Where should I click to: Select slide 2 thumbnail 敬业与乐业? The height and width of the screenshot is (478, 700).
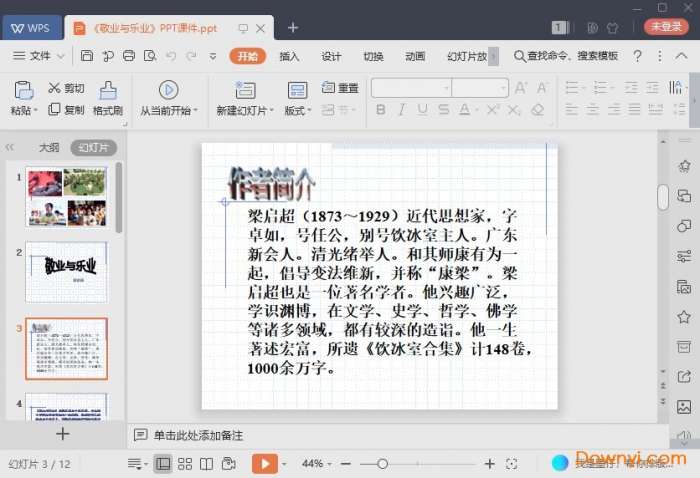pos(67,272)
